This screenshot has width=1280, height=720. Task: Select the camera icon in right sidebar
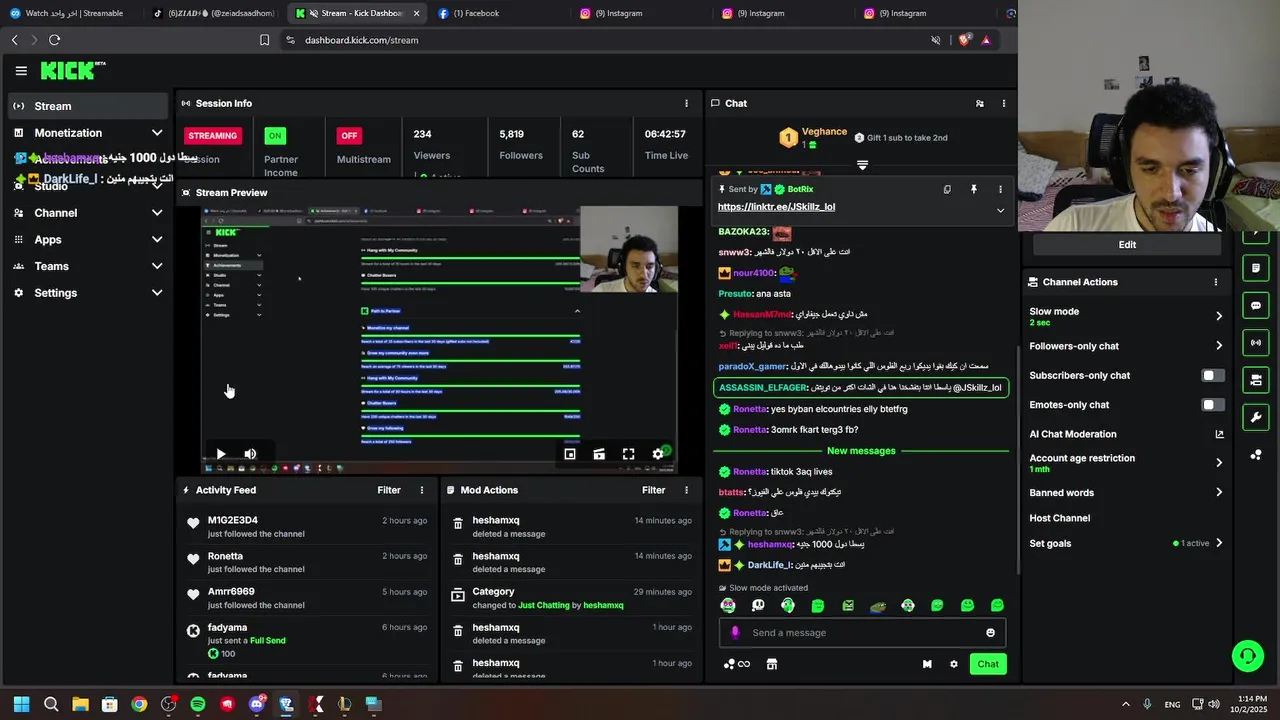coord(1256,380)
